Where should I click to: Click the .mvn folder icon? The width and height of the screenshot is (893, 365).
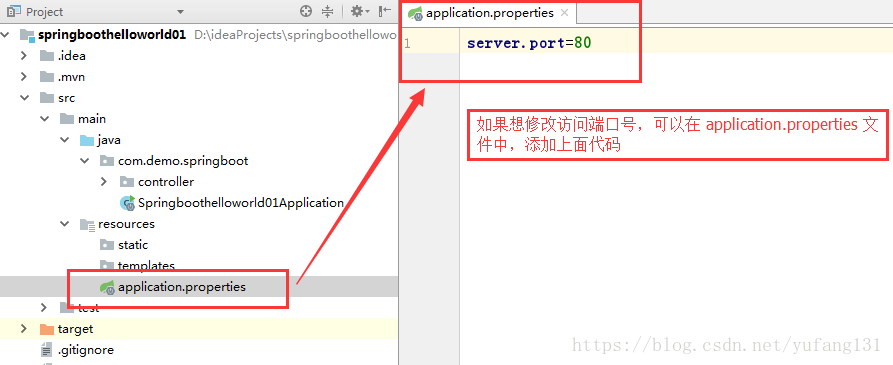click(x=47, y=77)
